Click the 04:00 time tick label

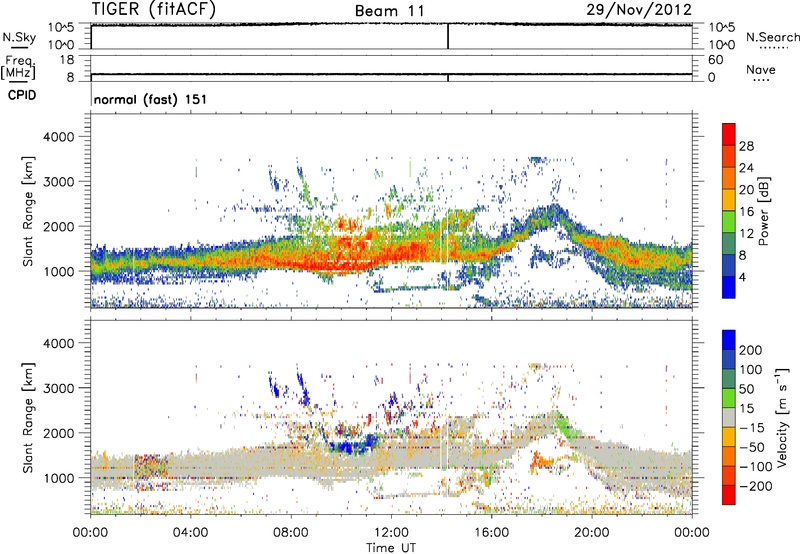(x=190, y=533)
